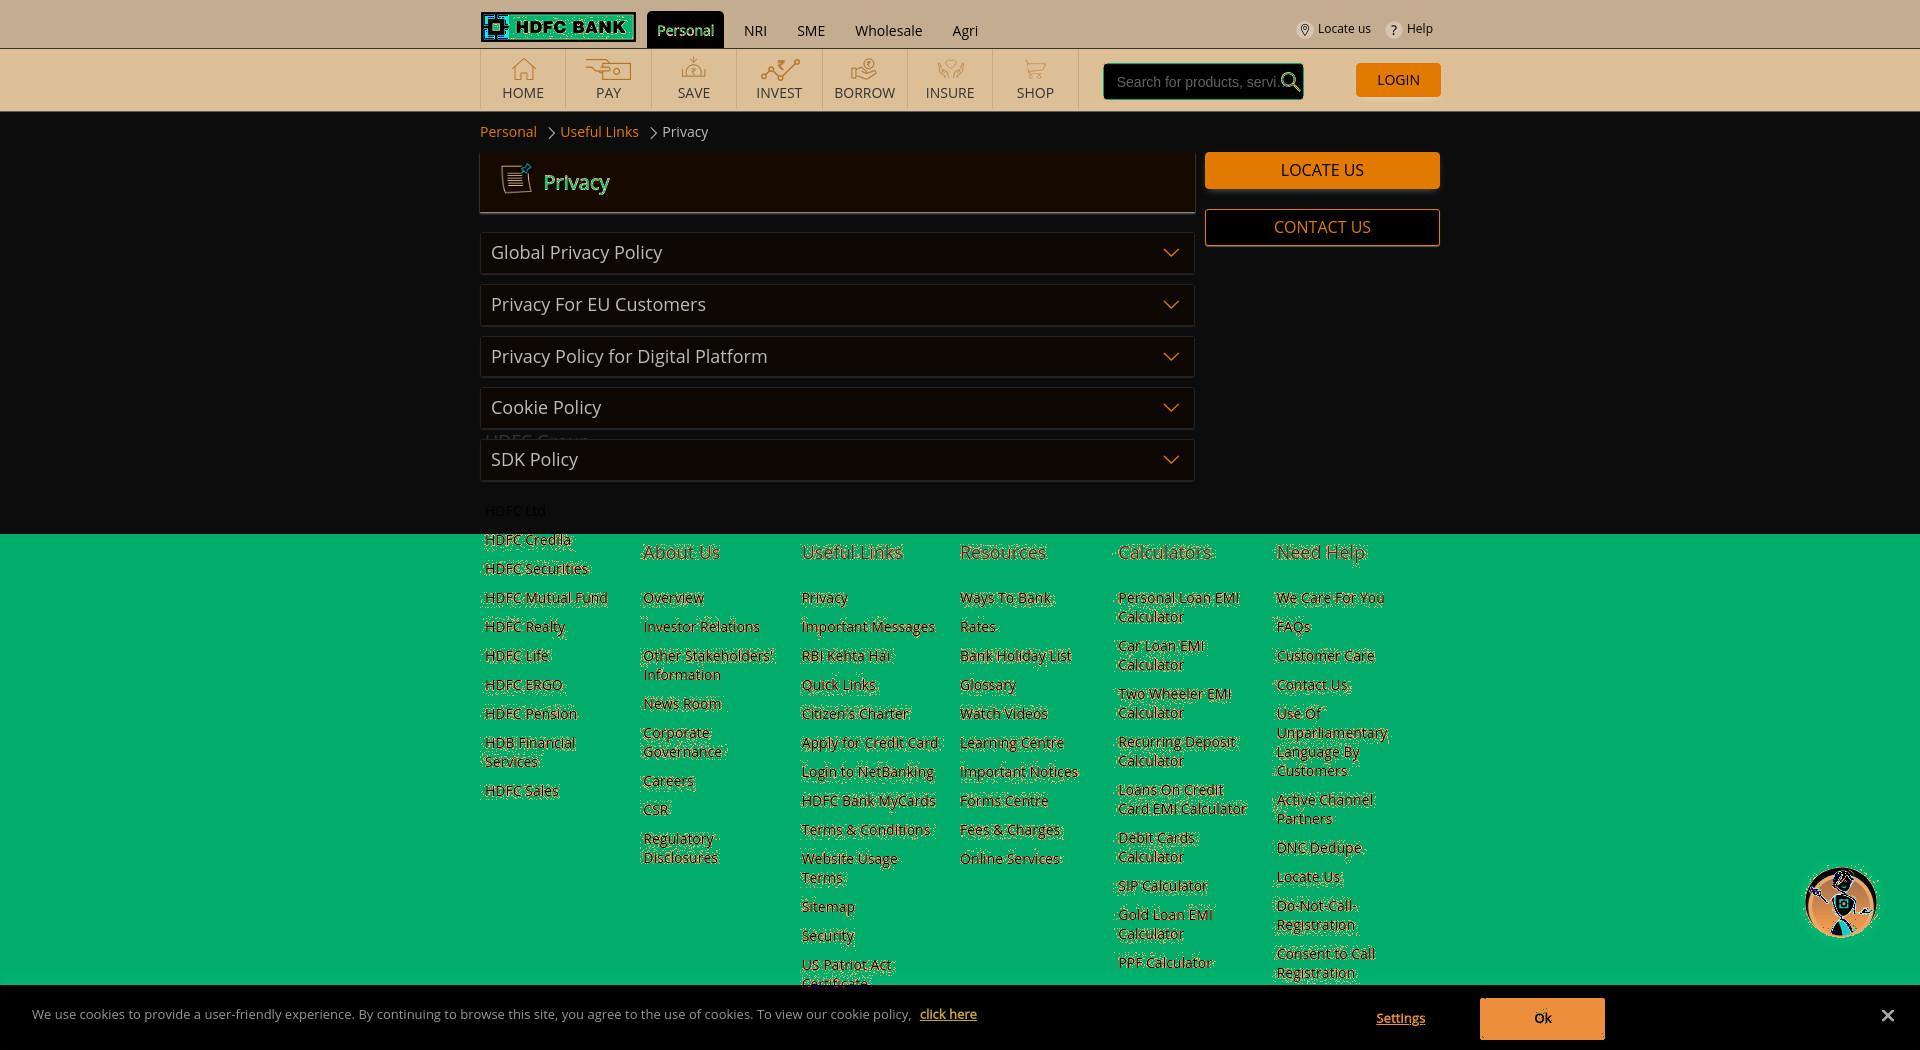This screenshot has width=1920, height=1050.
Task: Open Important Messages footer link
Action: tap(868, 627)
